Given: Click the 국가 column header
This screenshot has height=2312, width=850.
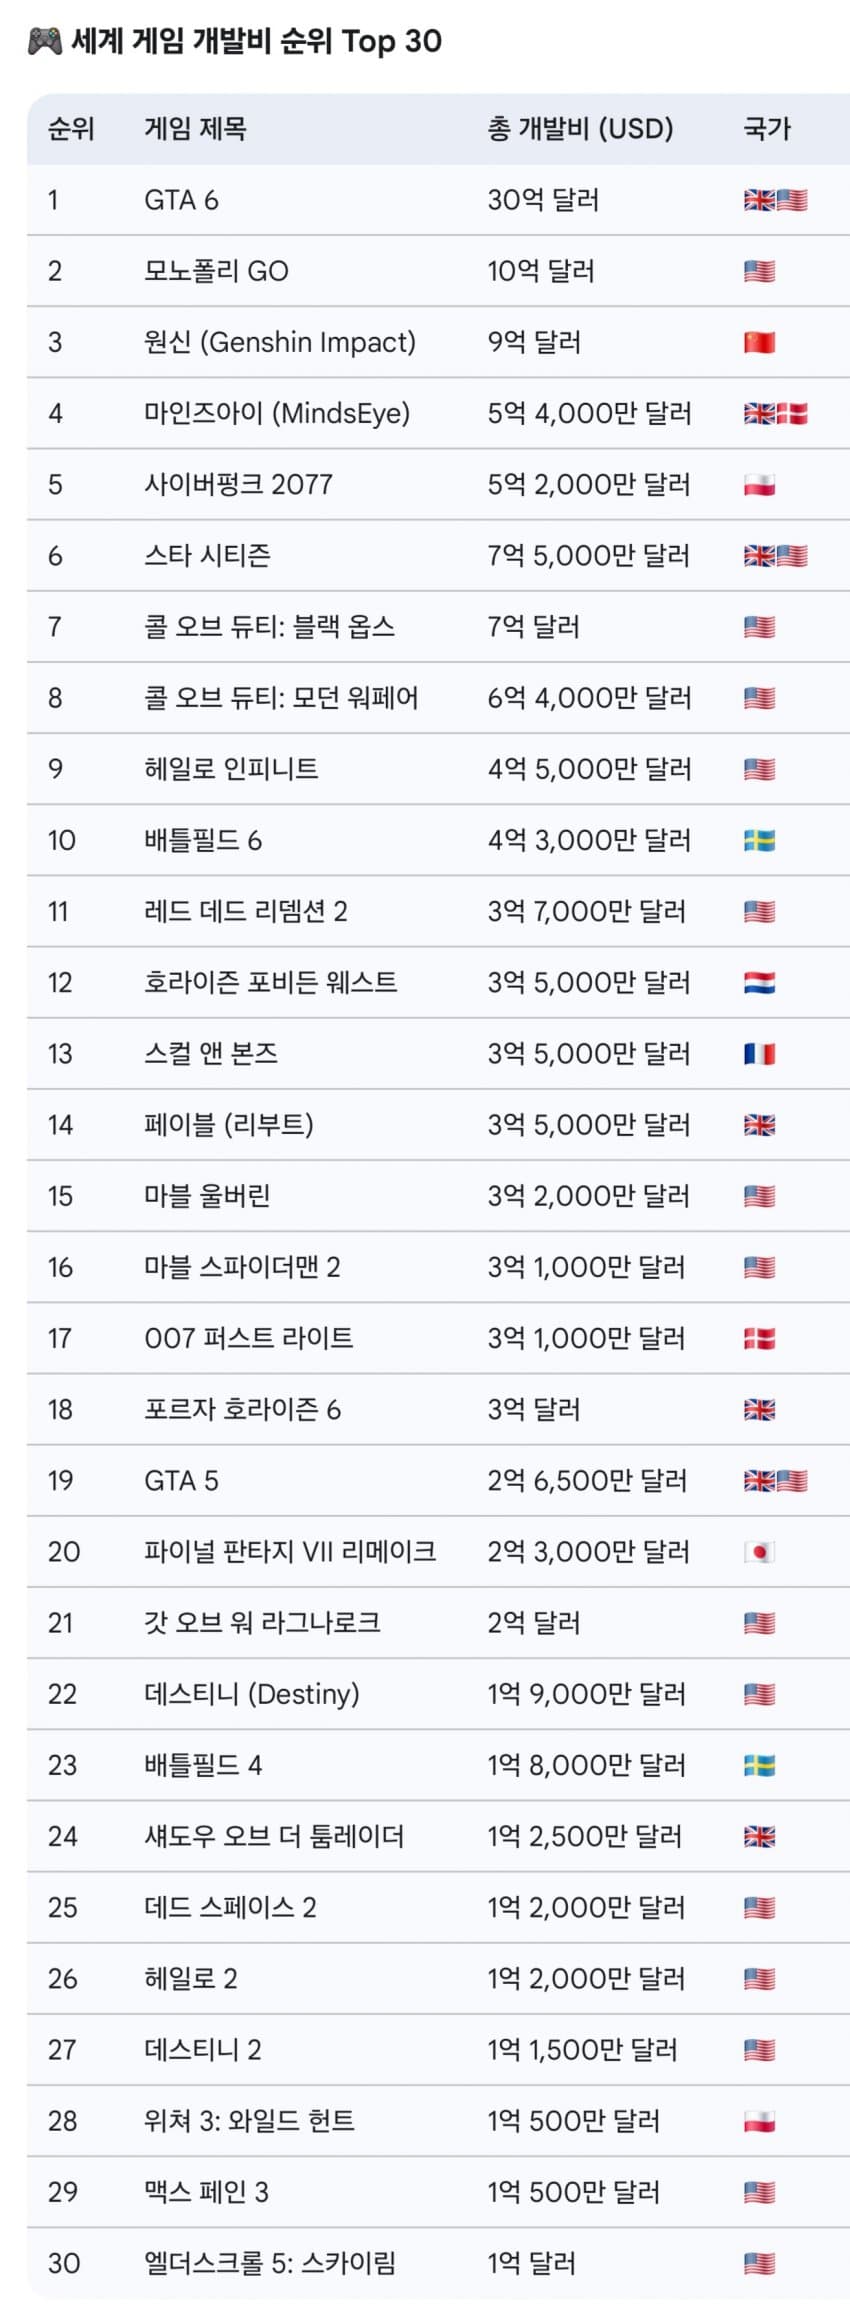Looking at the screenshot, I should tap(767, 129).
